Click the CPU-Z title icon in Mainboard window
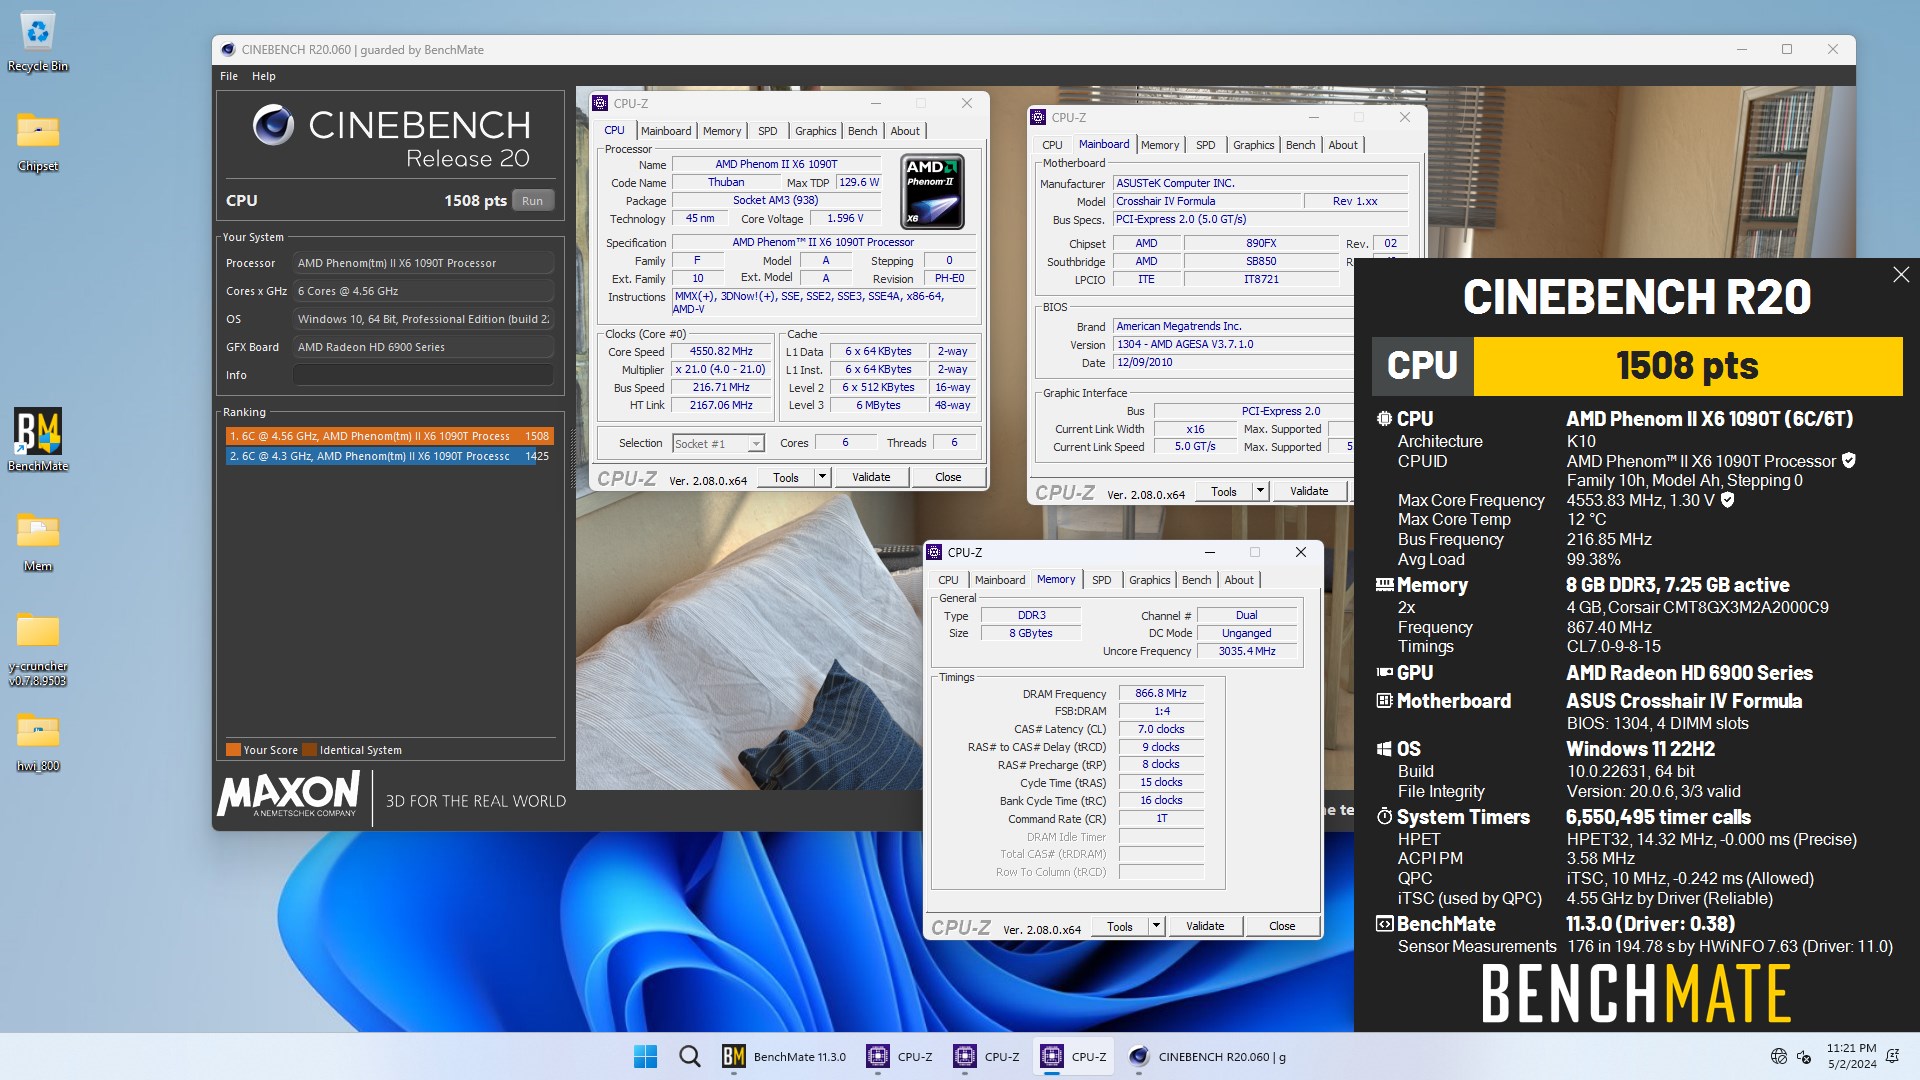This screenshot has height=1080, width=1920. point(1038,117)
